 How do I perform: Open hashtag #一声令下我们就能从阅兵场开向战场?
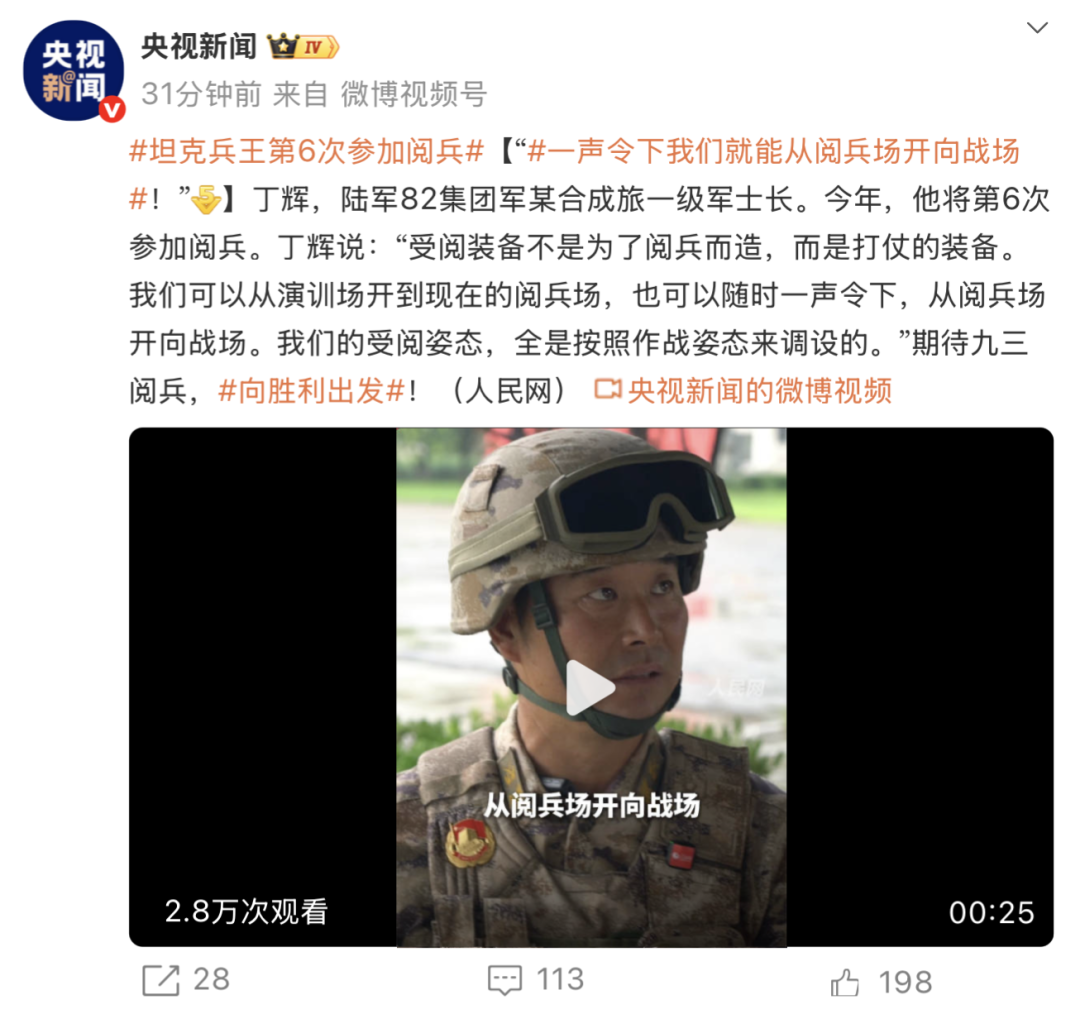click(x=773, y=152)
